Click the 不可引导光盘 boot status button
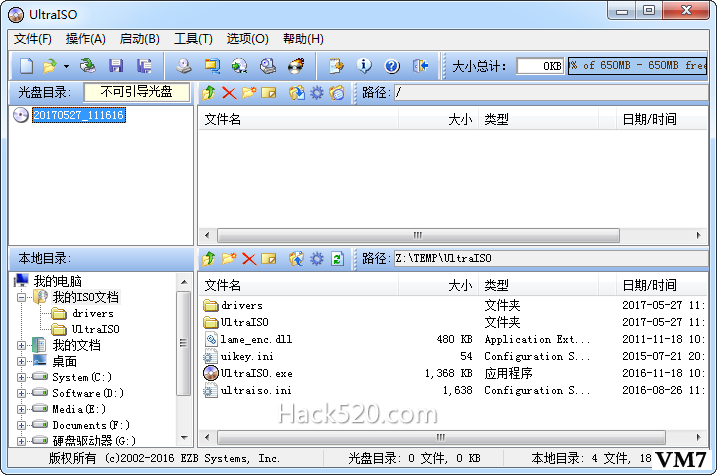Image resolution: width=717 pixels, height=475 pixels. 136,92
